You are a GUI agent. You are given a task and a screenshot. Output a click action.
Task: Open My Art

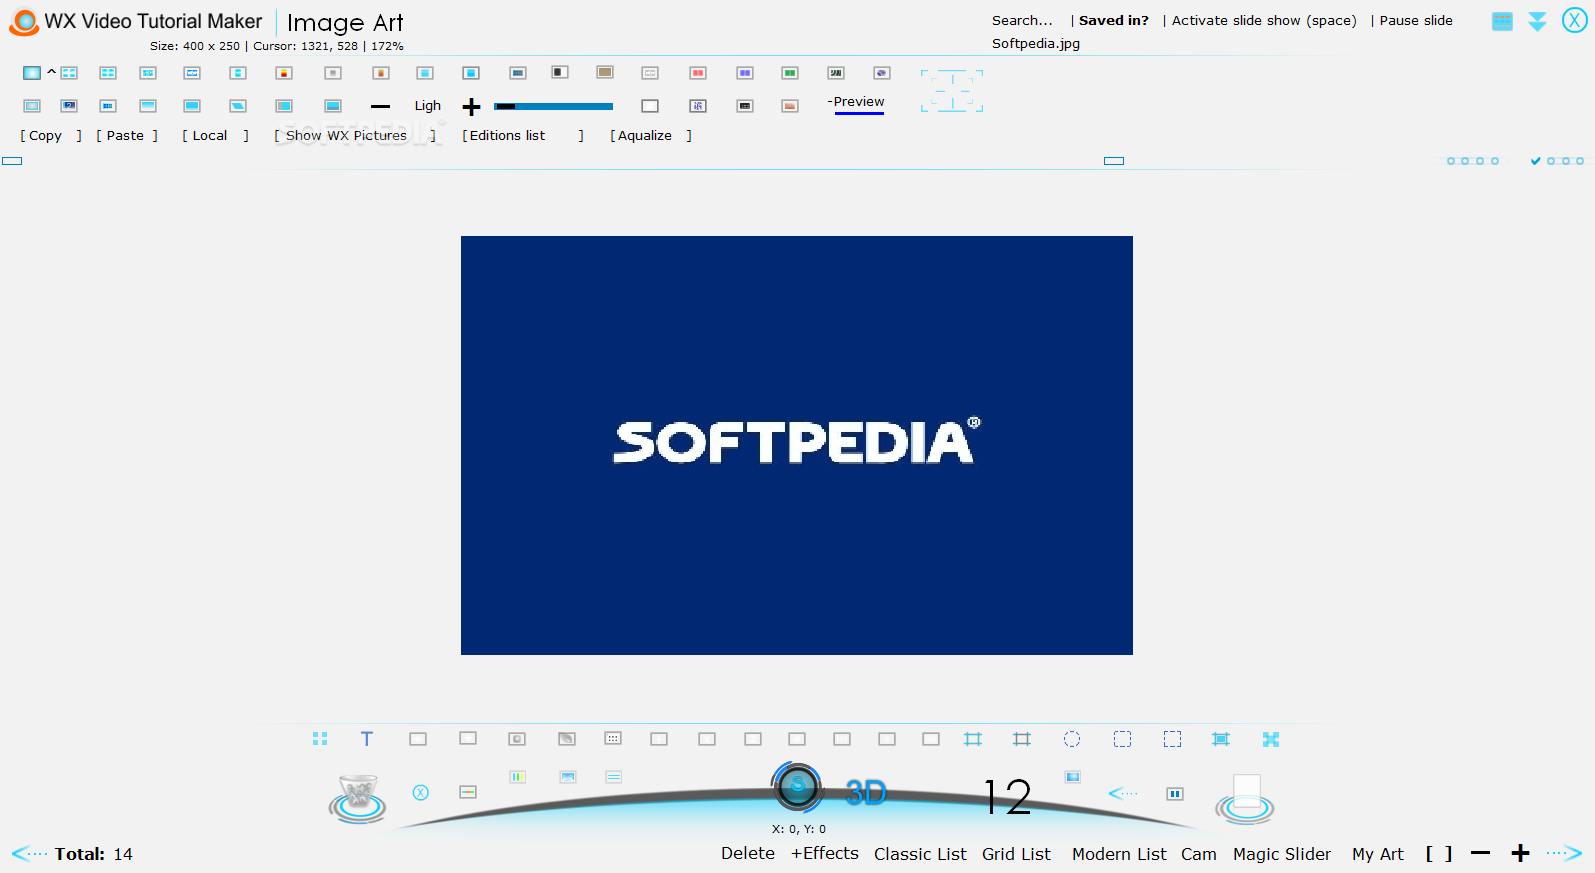[x=1378, y=854]
